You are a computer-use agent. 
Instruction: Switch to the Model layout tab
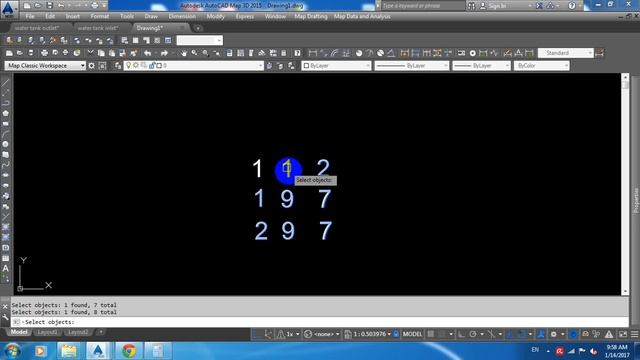coord(19,332)
